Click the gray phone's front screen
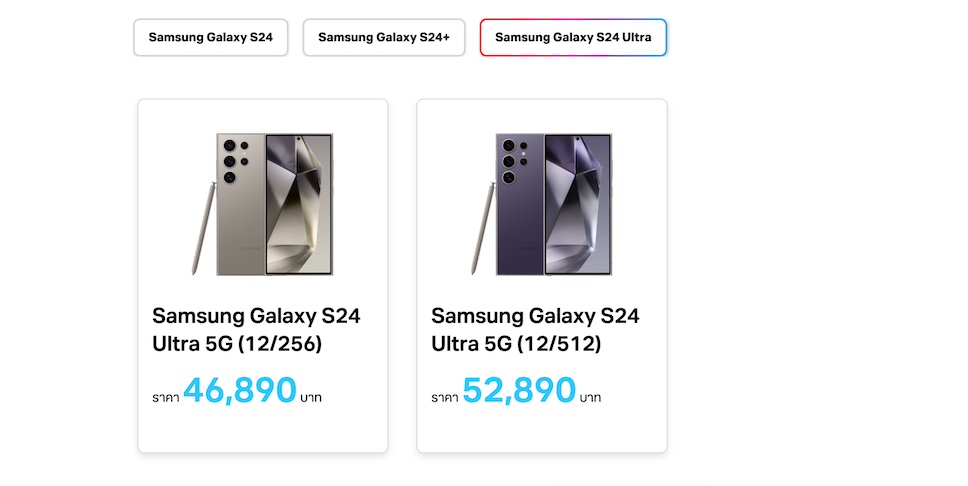Screen dimensions: 968x486 tap(298, 204)
